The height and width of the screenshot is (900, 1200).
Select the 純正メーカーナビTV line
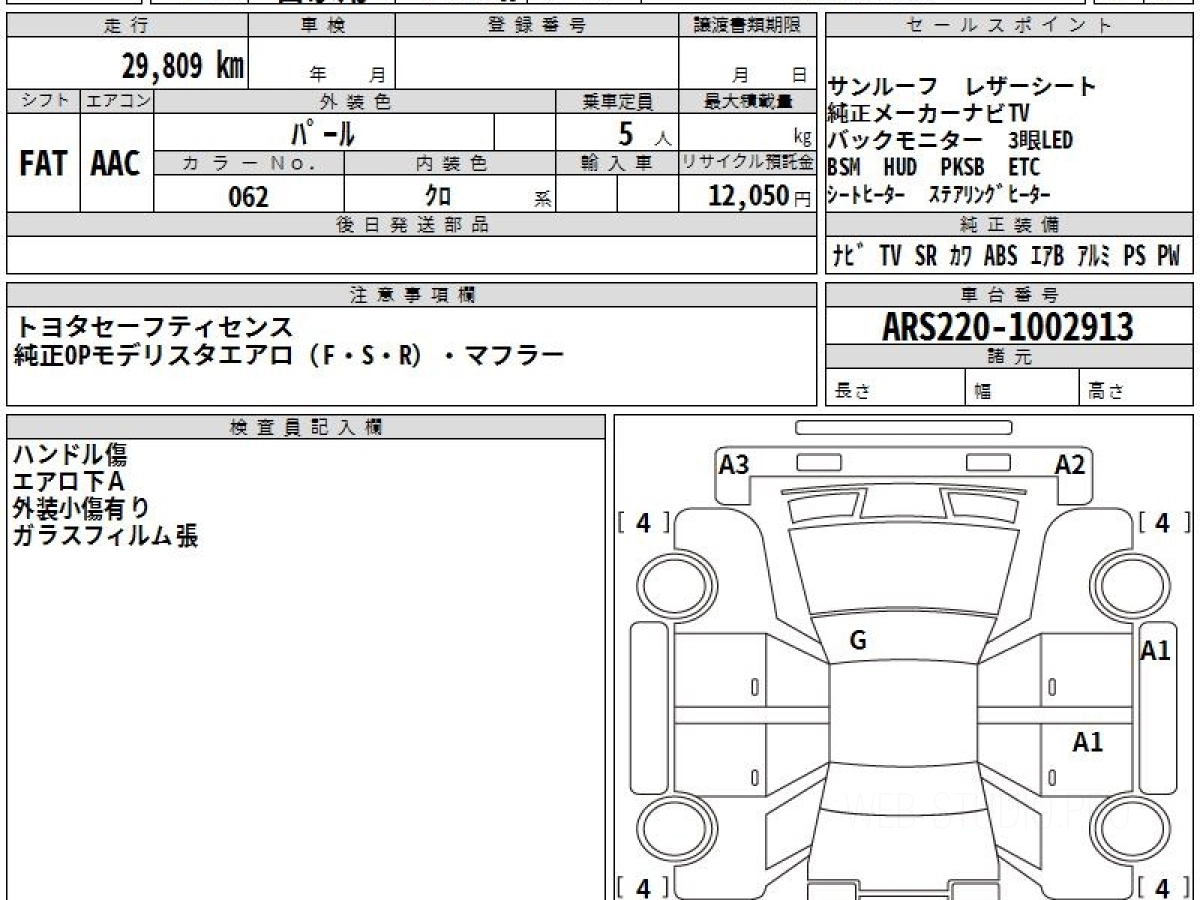coord(929,113)
